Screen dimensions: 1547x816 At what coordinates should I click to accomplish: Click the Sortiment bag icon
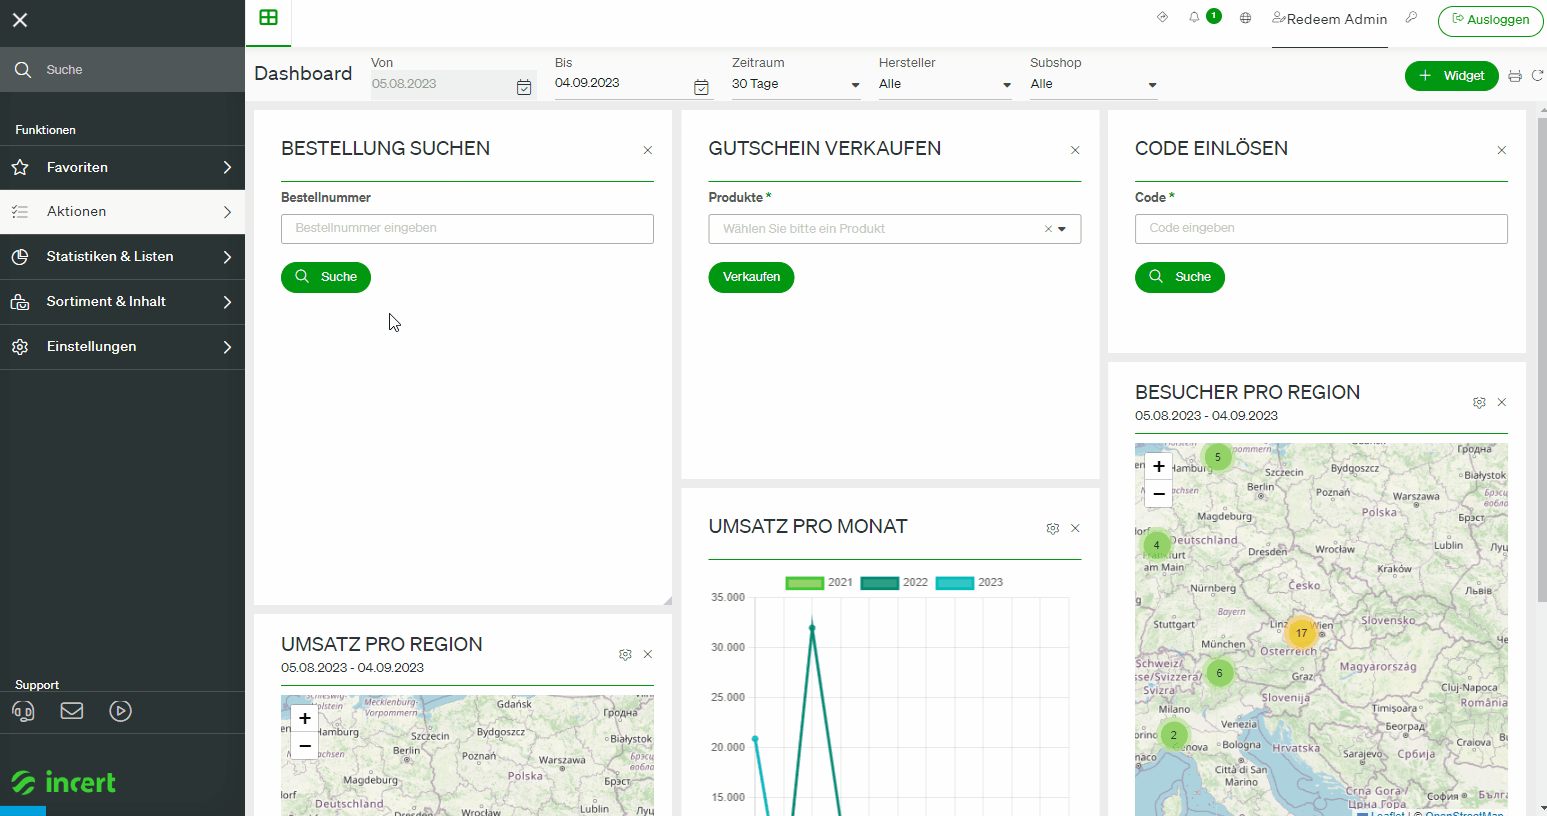point(20,302)
